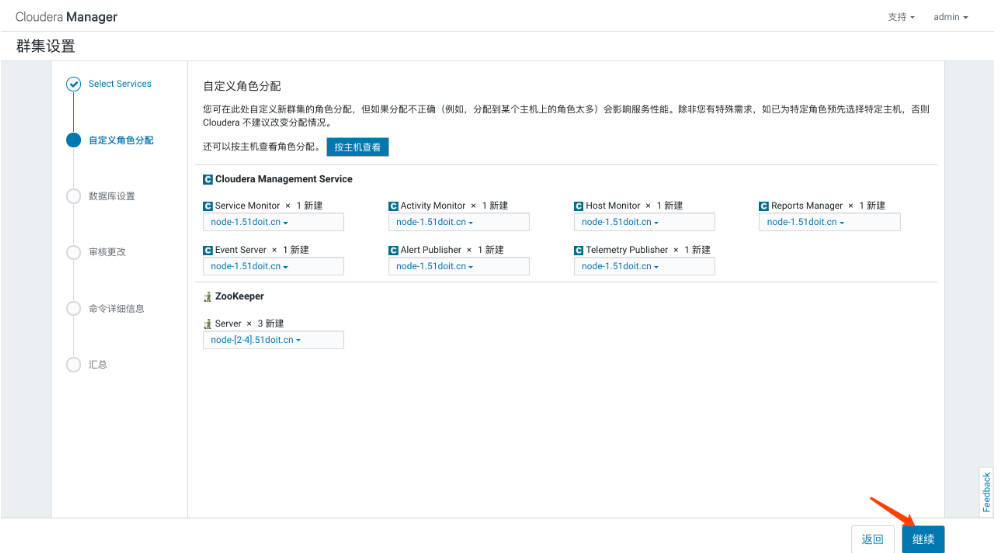Click the Server × 3 新建 label
1005x553 pixels.
pos(249,324)
